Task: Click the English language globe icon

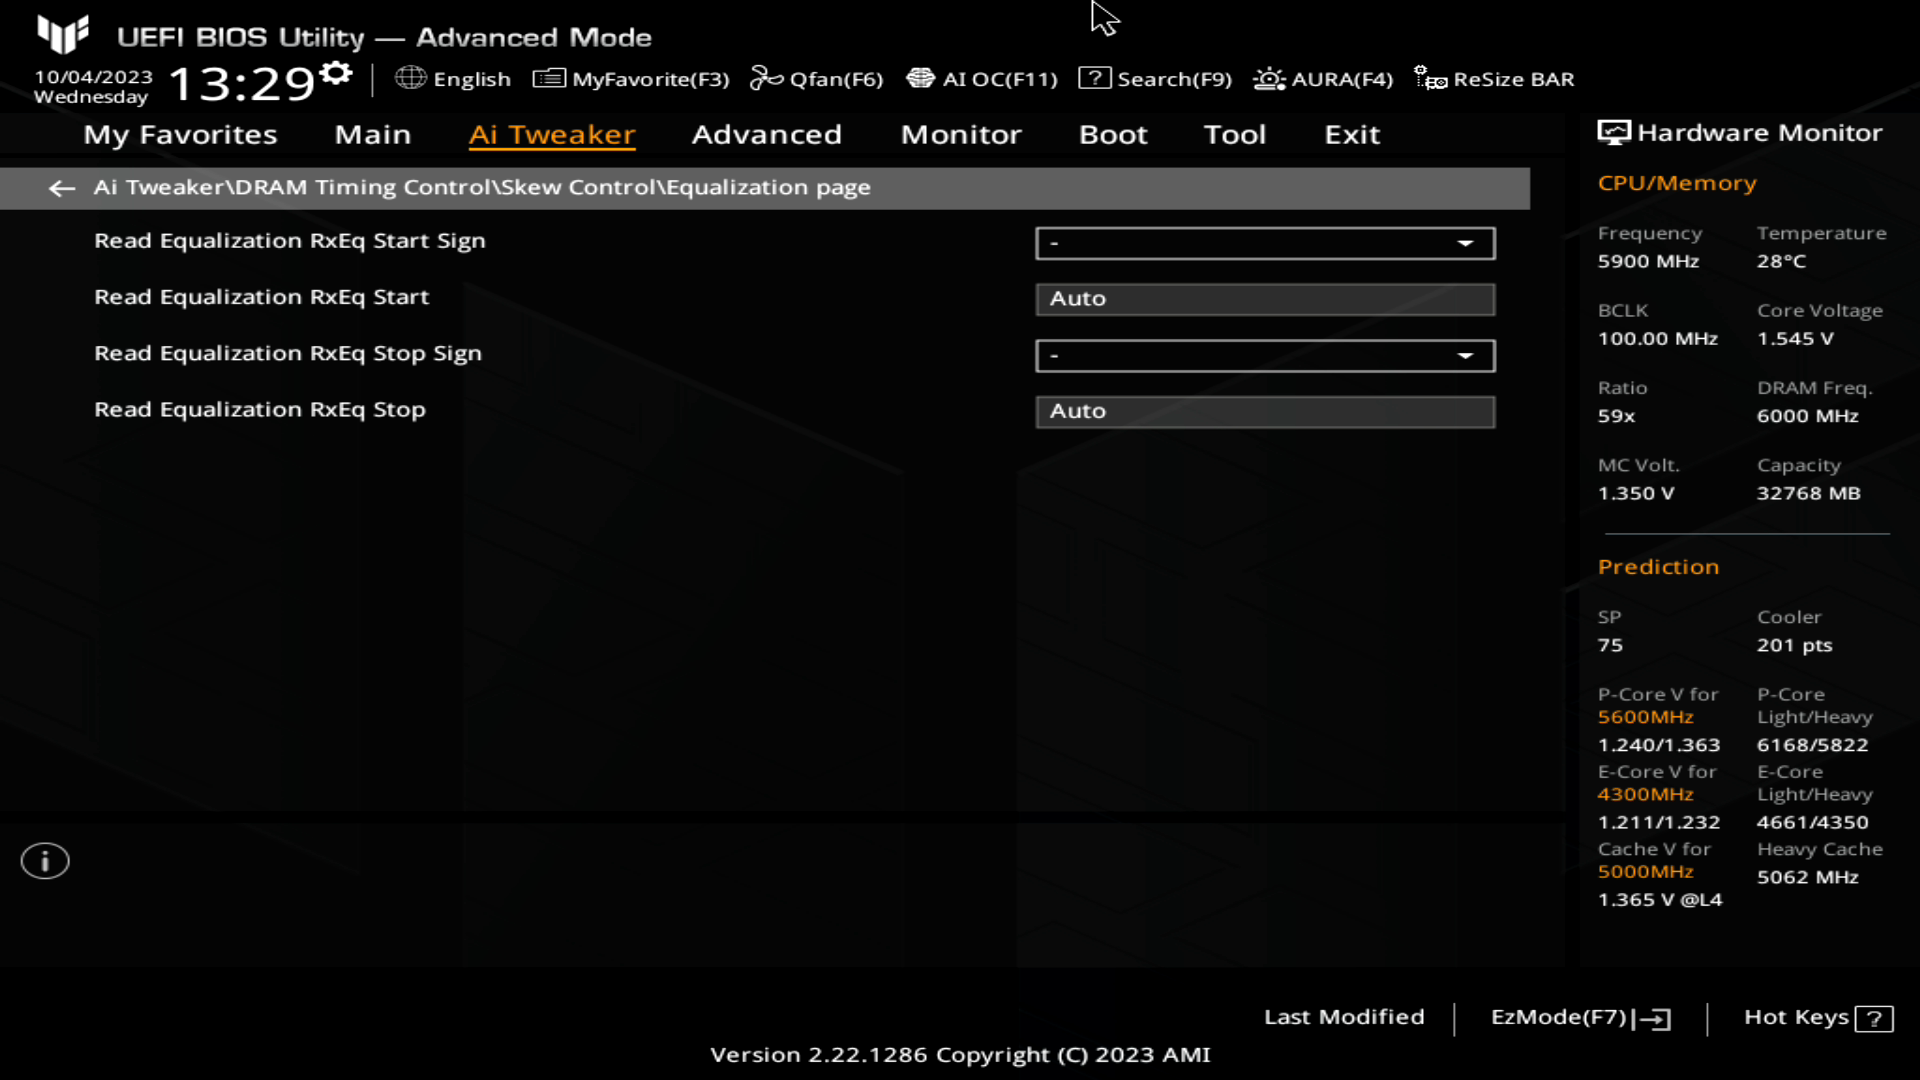Action: click(410, 78)
